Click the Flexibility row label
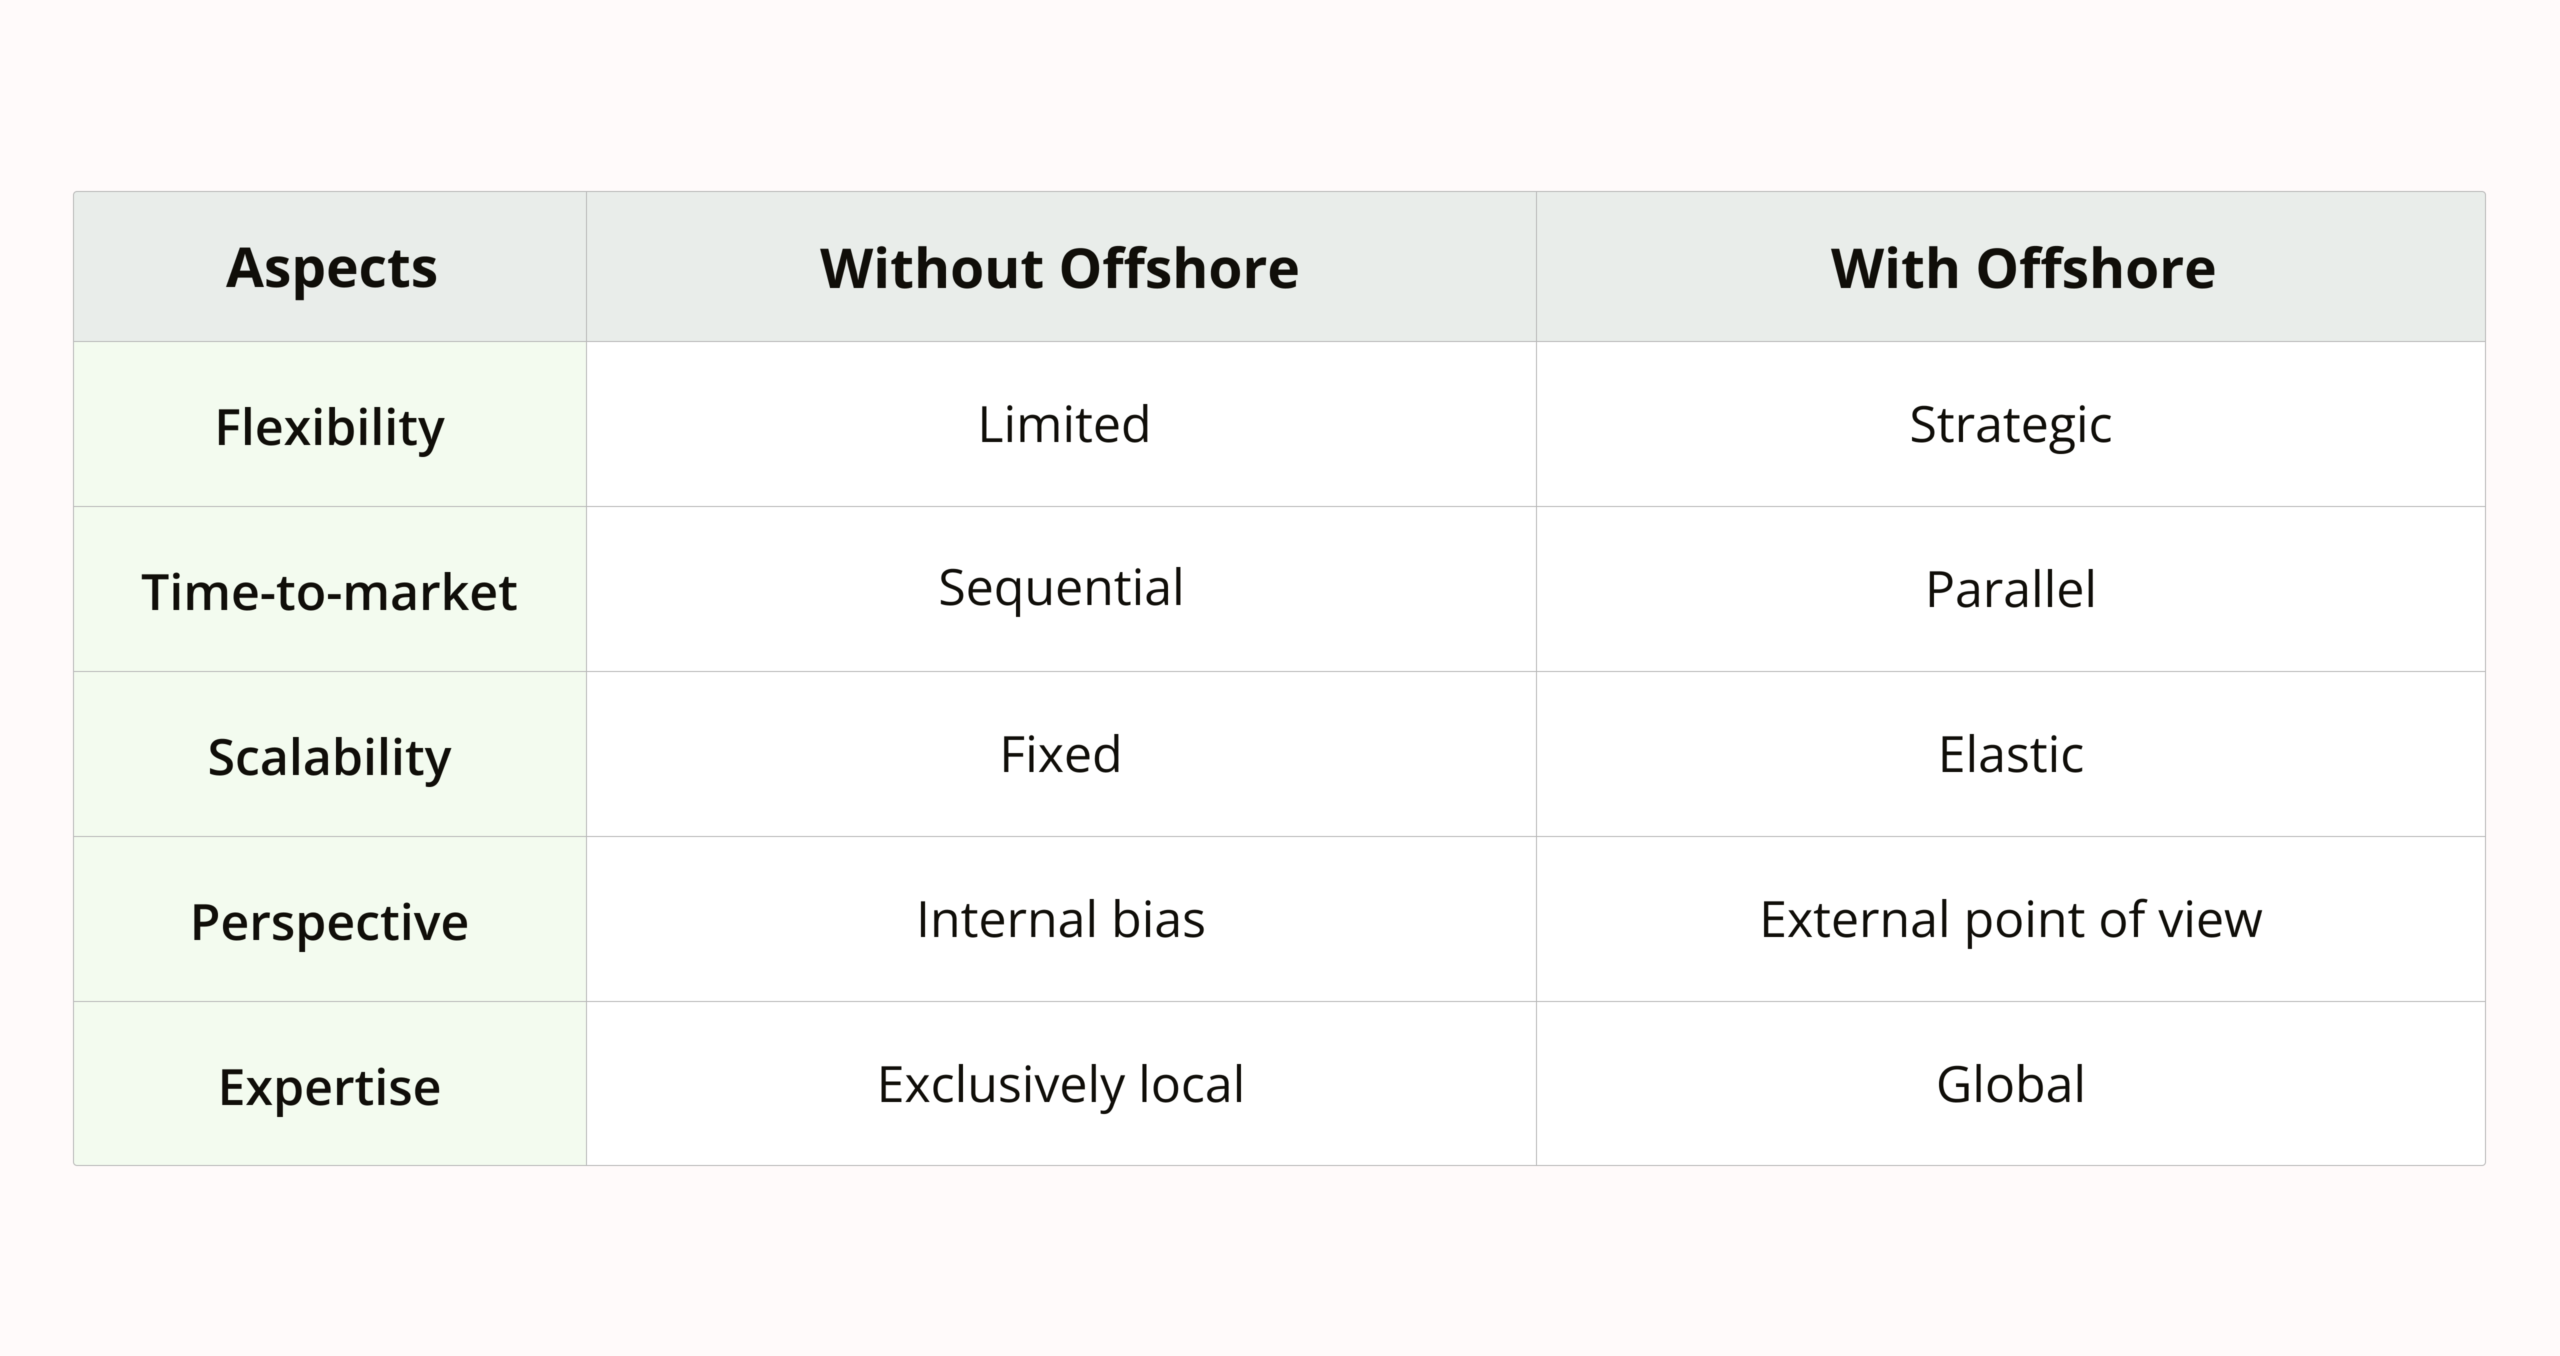The width and height of the screenshot is (2560, 1356). click(330, 427)
